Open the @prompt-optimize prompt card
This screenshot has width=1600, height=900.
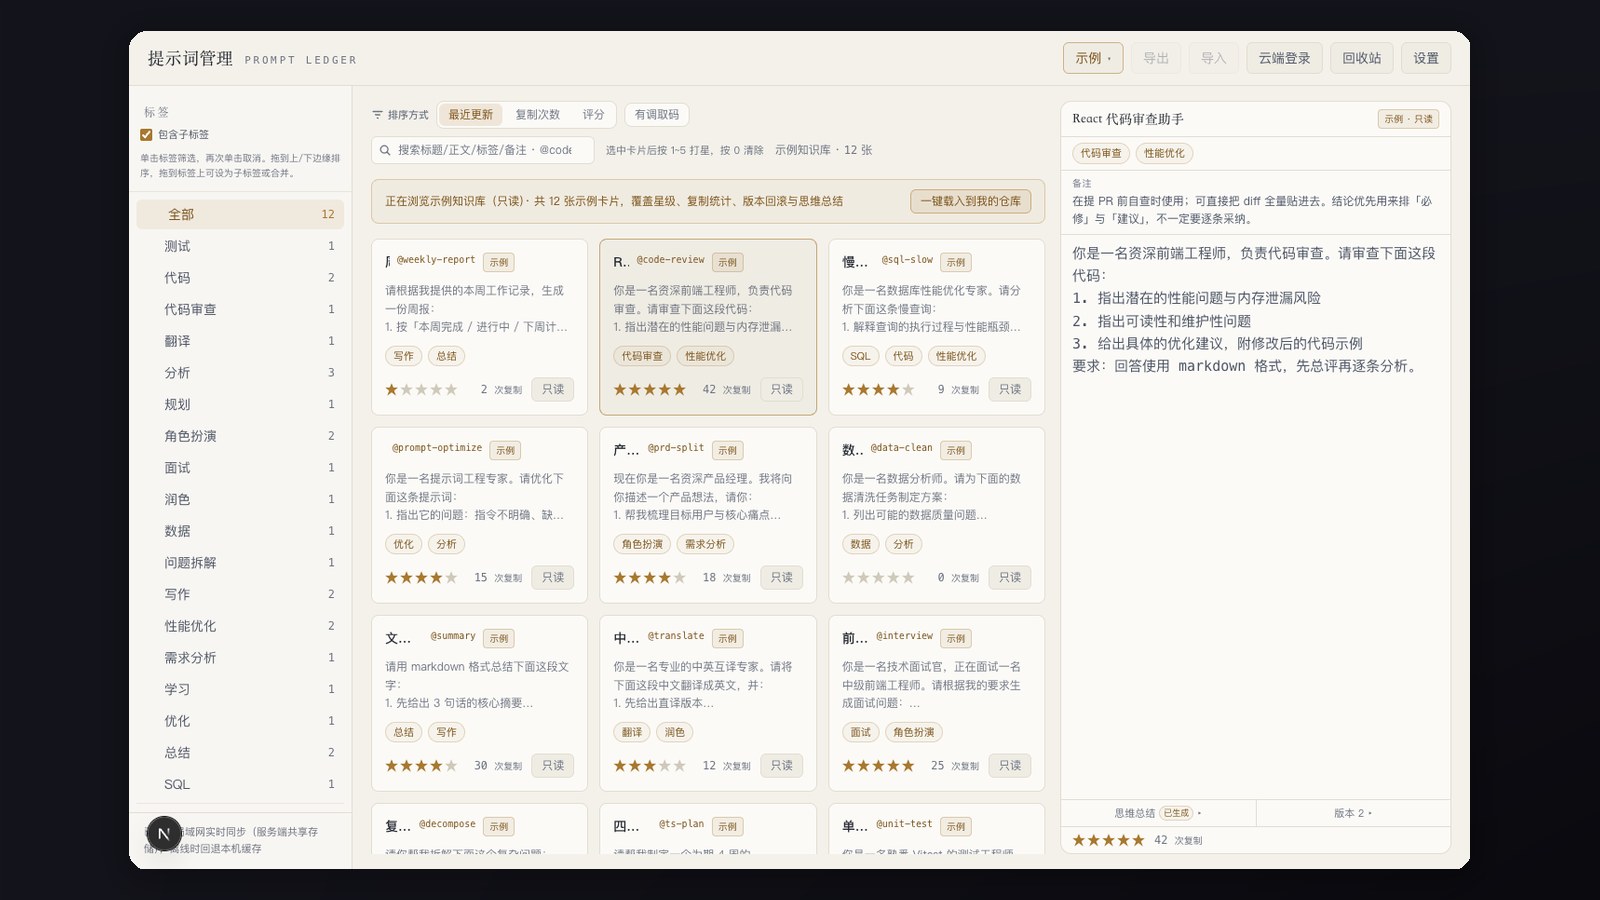tap(479, 515)
